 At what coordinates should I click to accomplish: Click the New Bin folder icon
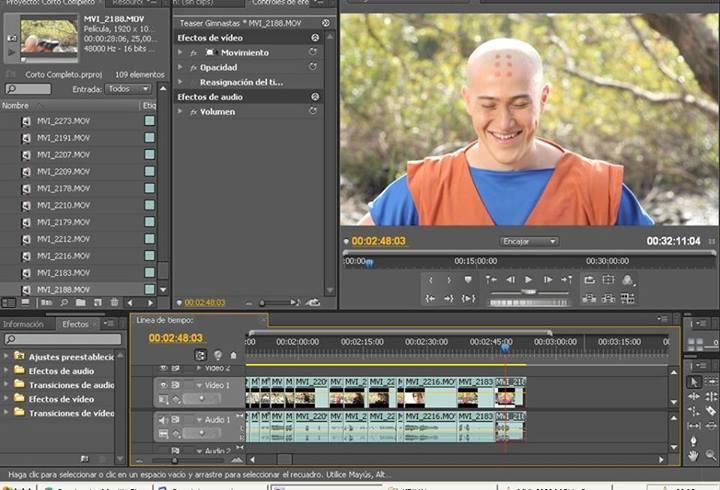(79, 302)
